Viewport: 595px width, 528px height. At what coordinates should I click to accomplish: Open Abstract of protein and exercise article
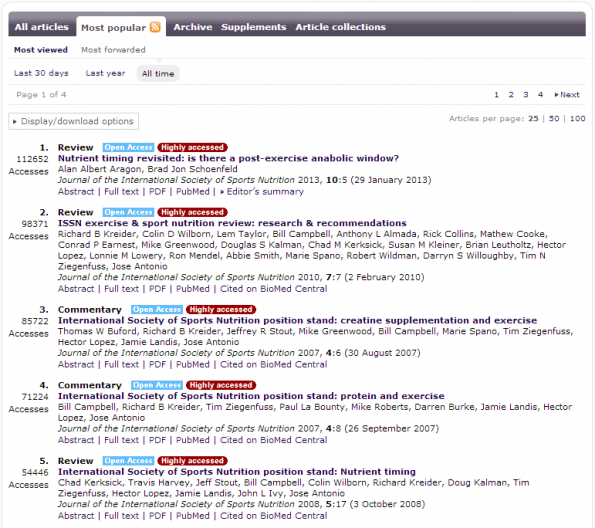[x=76, y=440]
